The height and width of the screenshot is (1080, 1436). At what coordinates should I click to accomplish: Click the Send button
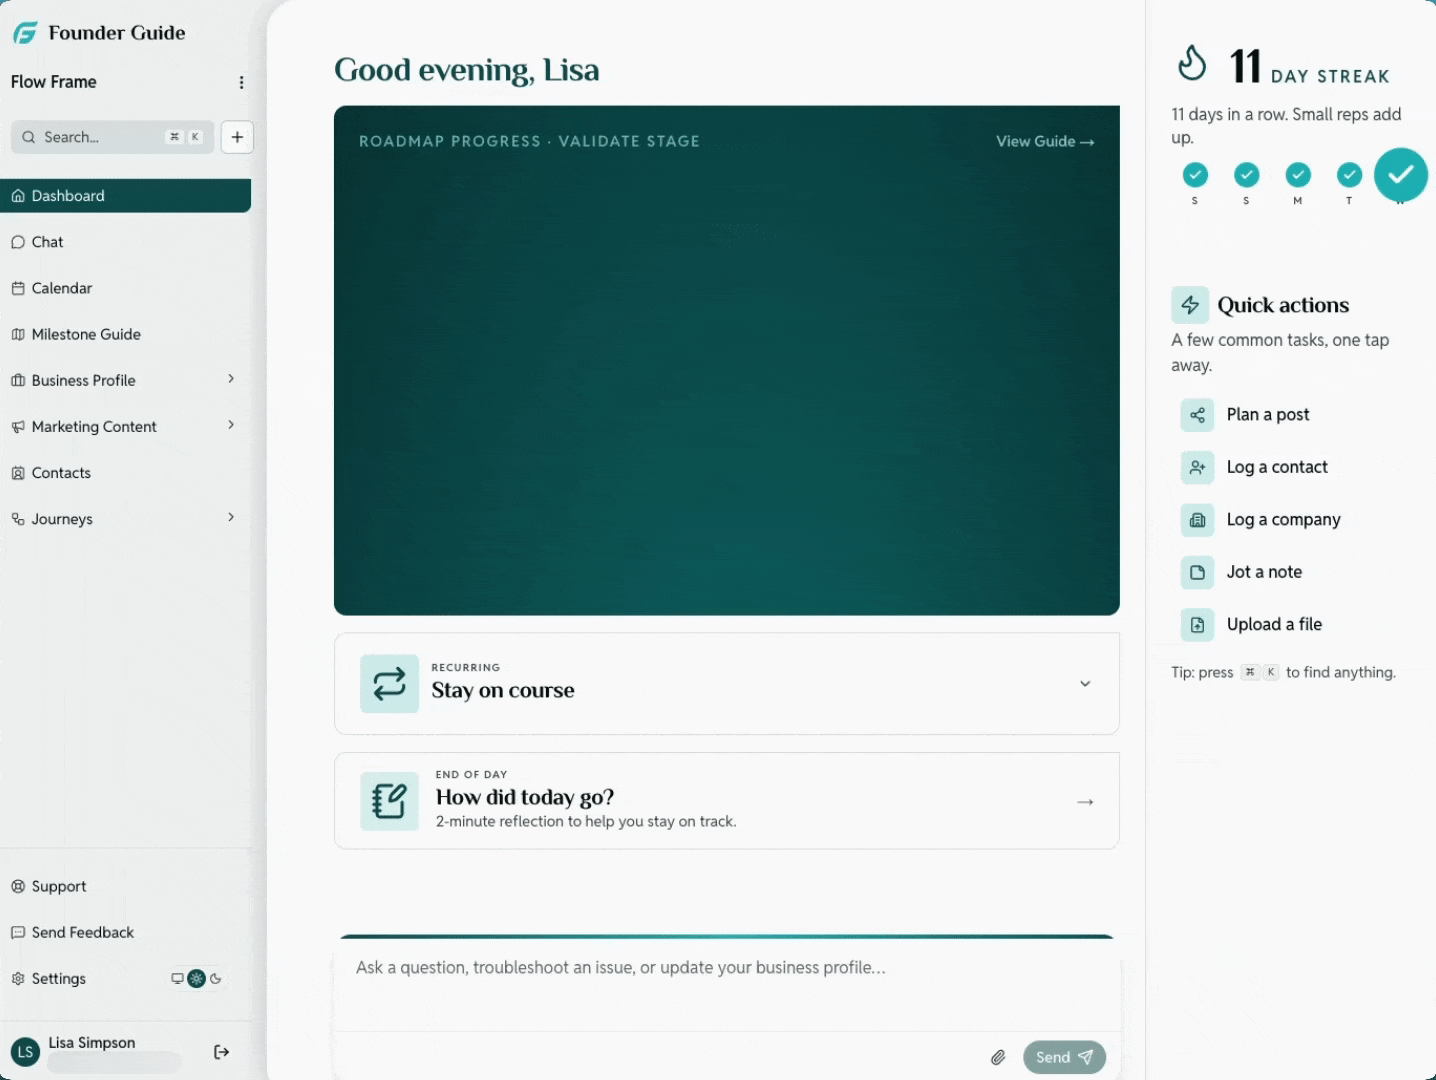pos(1064,1057)
